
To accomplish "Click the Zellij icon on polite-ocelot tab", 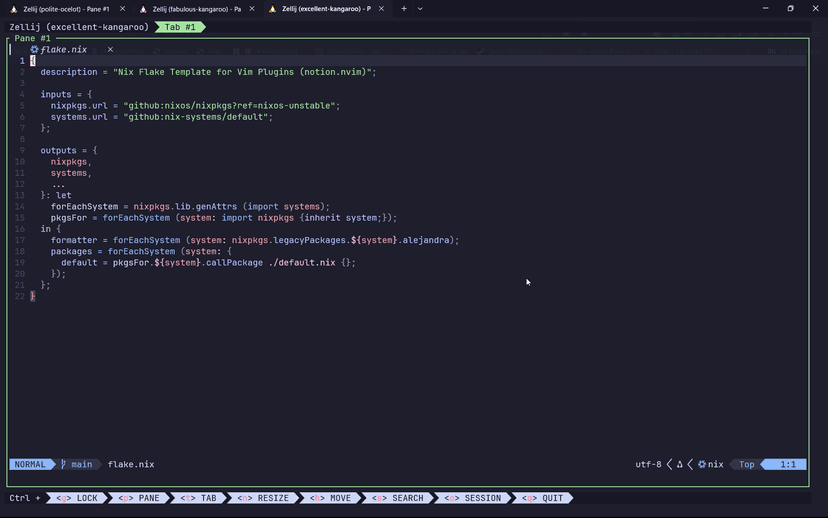I will point(15,8).
